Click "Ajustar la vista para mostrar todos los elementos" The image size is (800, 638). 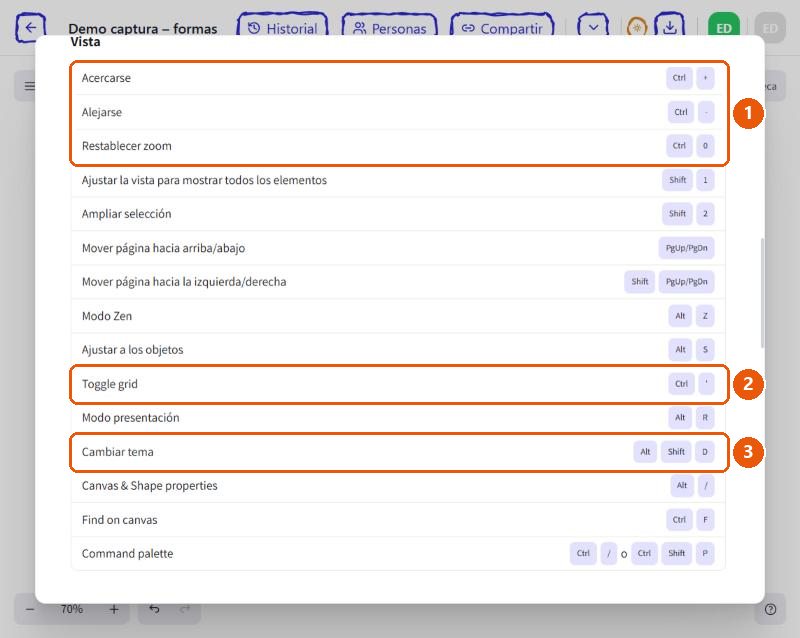tap(398, 180)
